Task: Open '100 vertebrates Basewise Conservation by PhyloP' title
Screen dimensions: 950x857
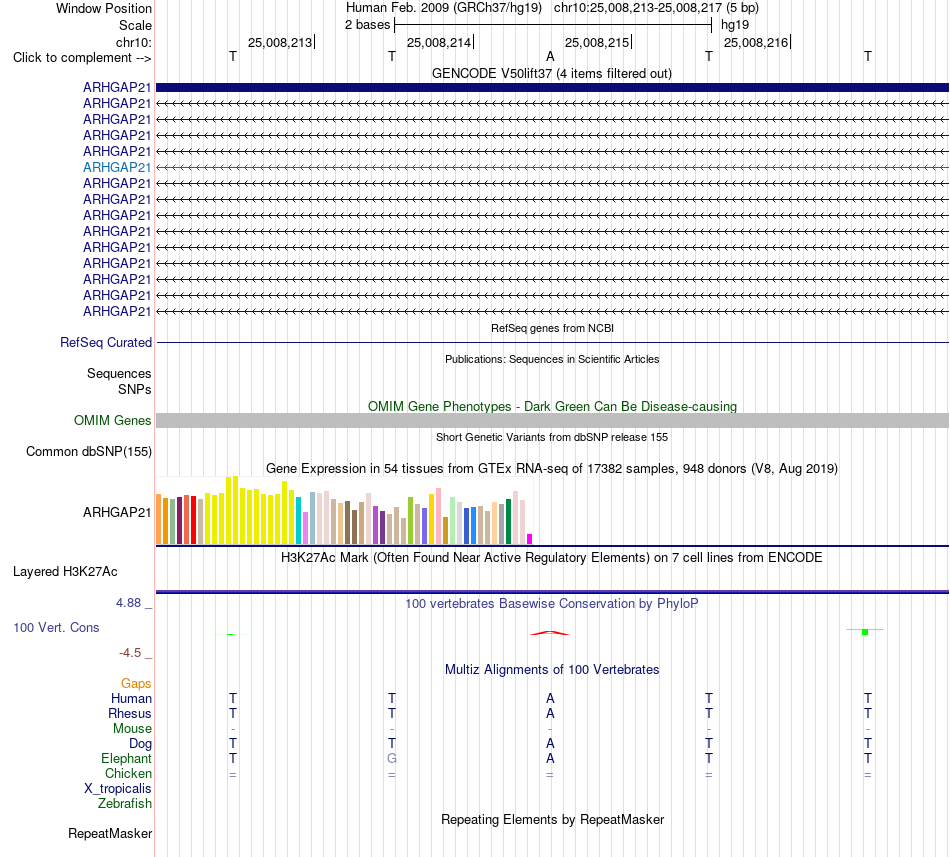Action: [552, 603]
